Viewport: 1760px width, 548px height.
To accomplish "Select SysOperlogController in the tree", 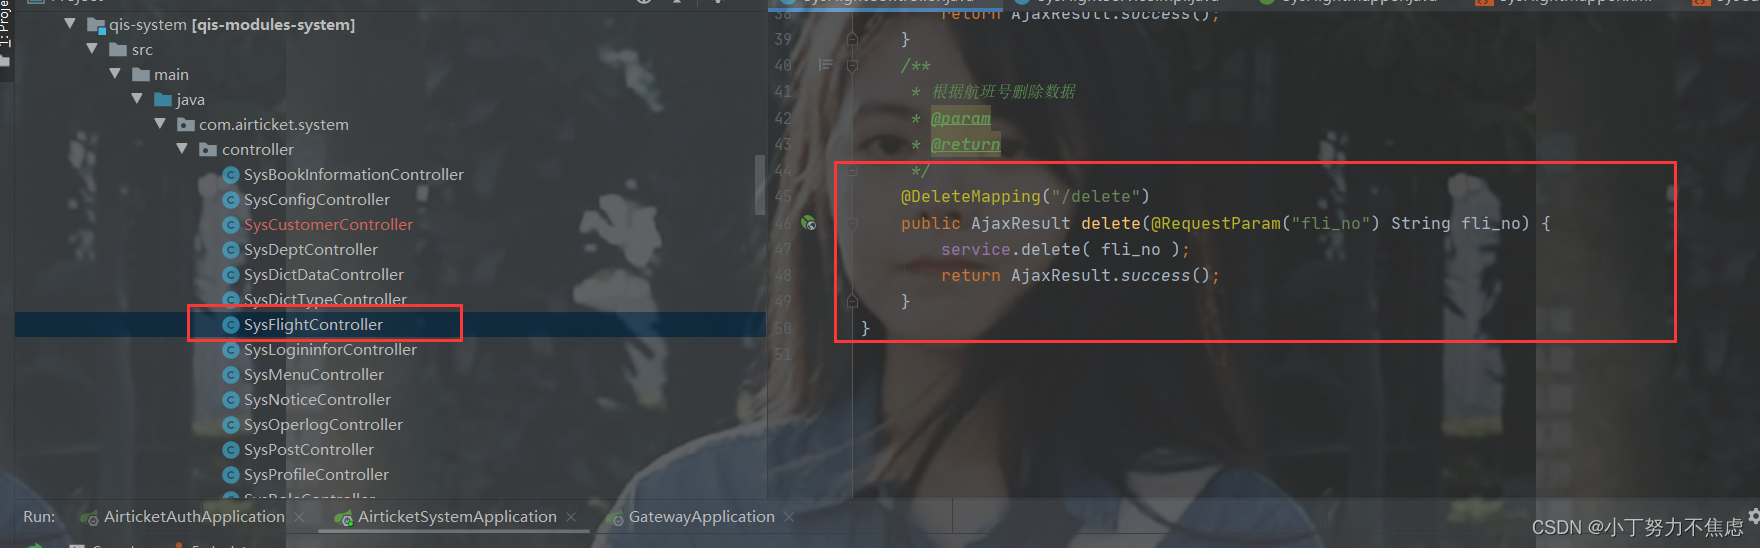I will click(x=323, y=424).
